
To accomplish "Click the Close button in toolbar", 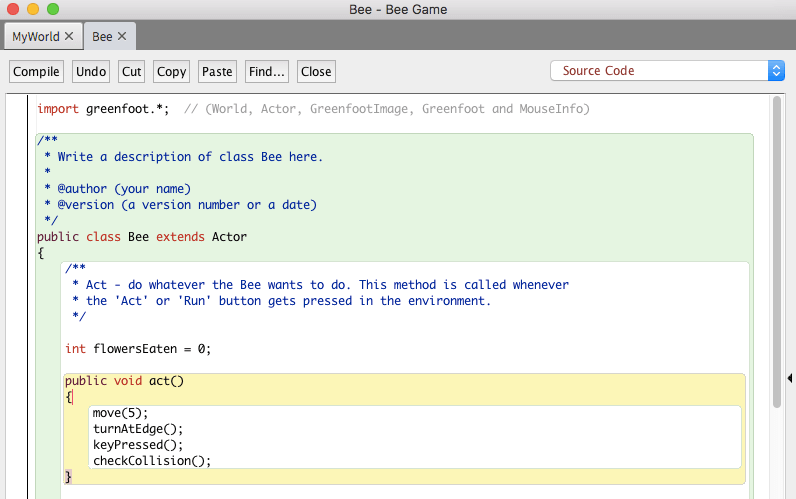I will pos(316,72).
